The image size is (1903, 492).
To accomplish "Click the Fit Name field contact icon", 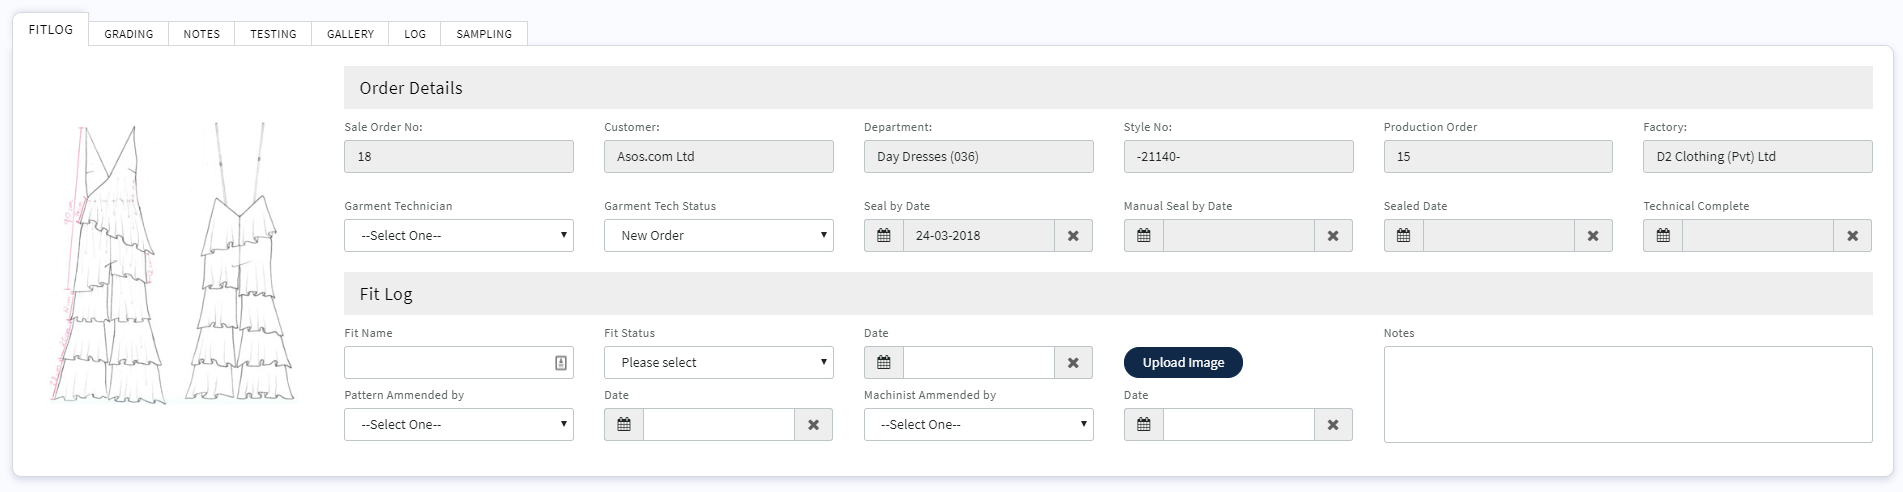I will [x=561, y=363].
